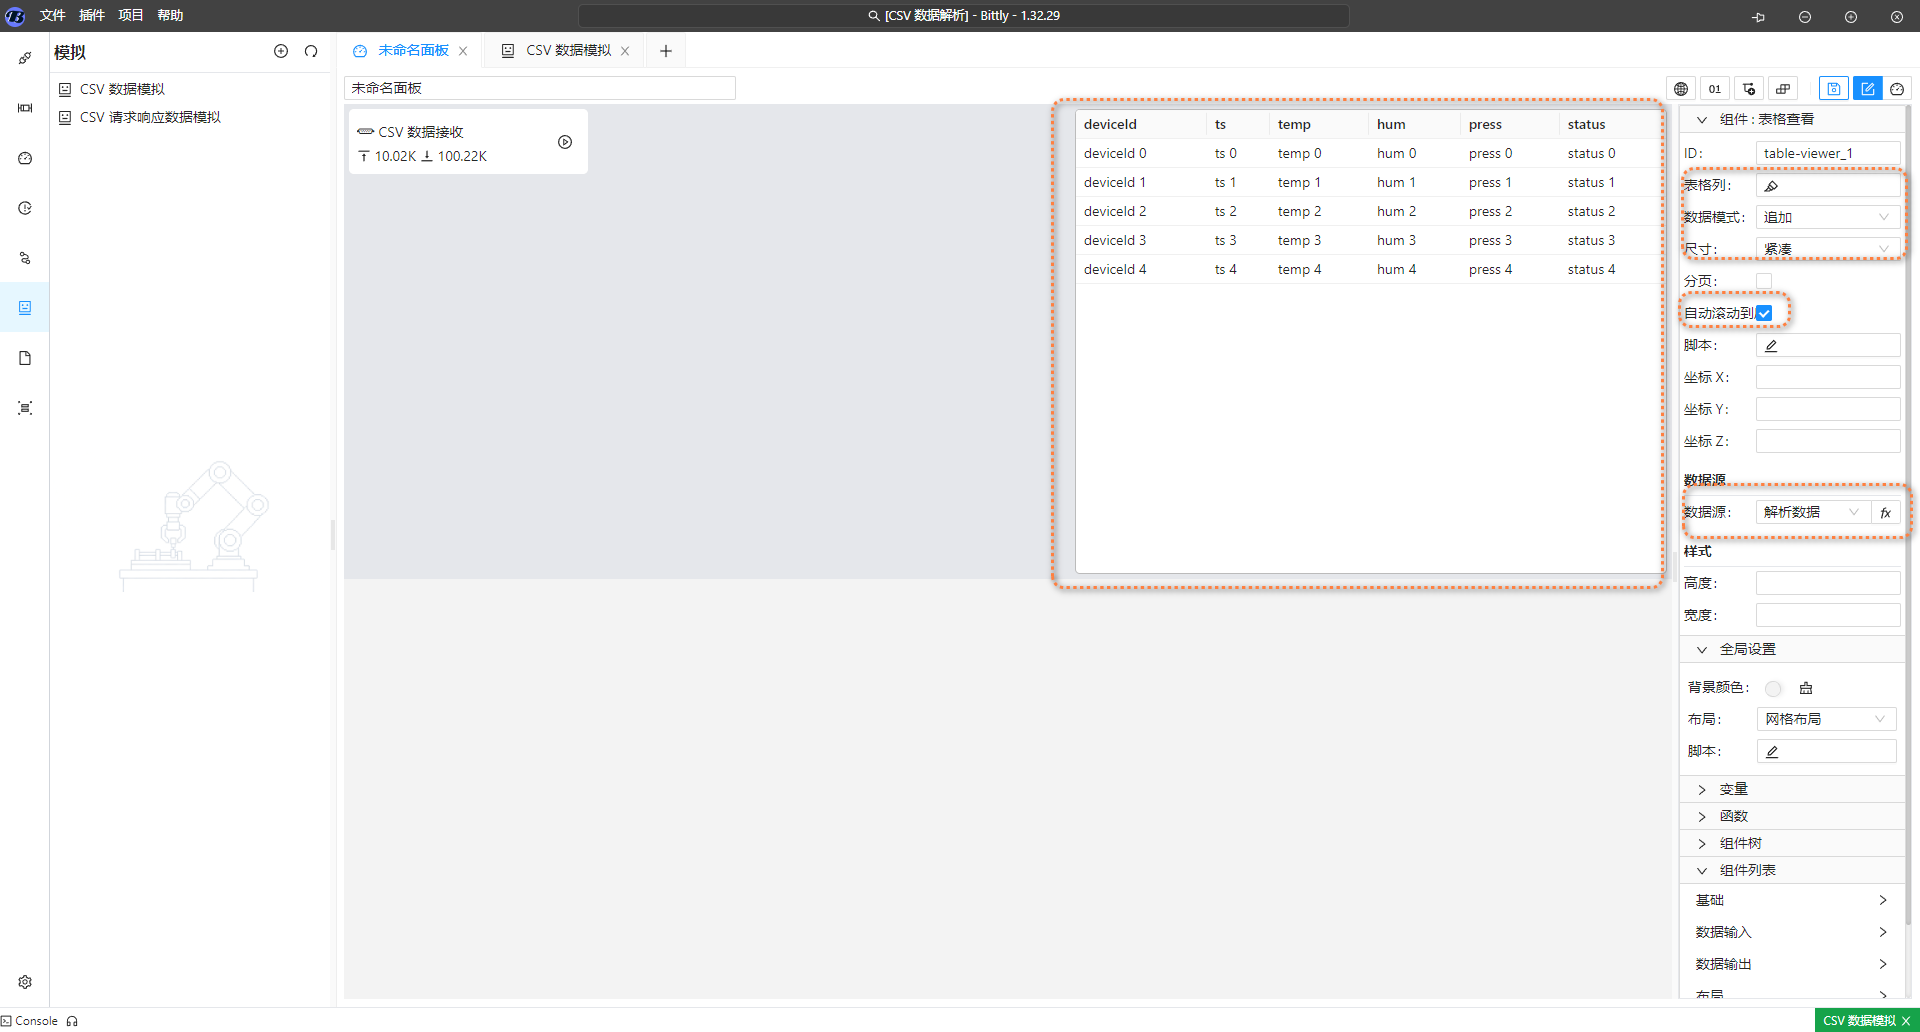Toggle the blue edit mode button
Image resolution: width=1920 pixels, height=1032 pixels.
(x=1867, y=89)
